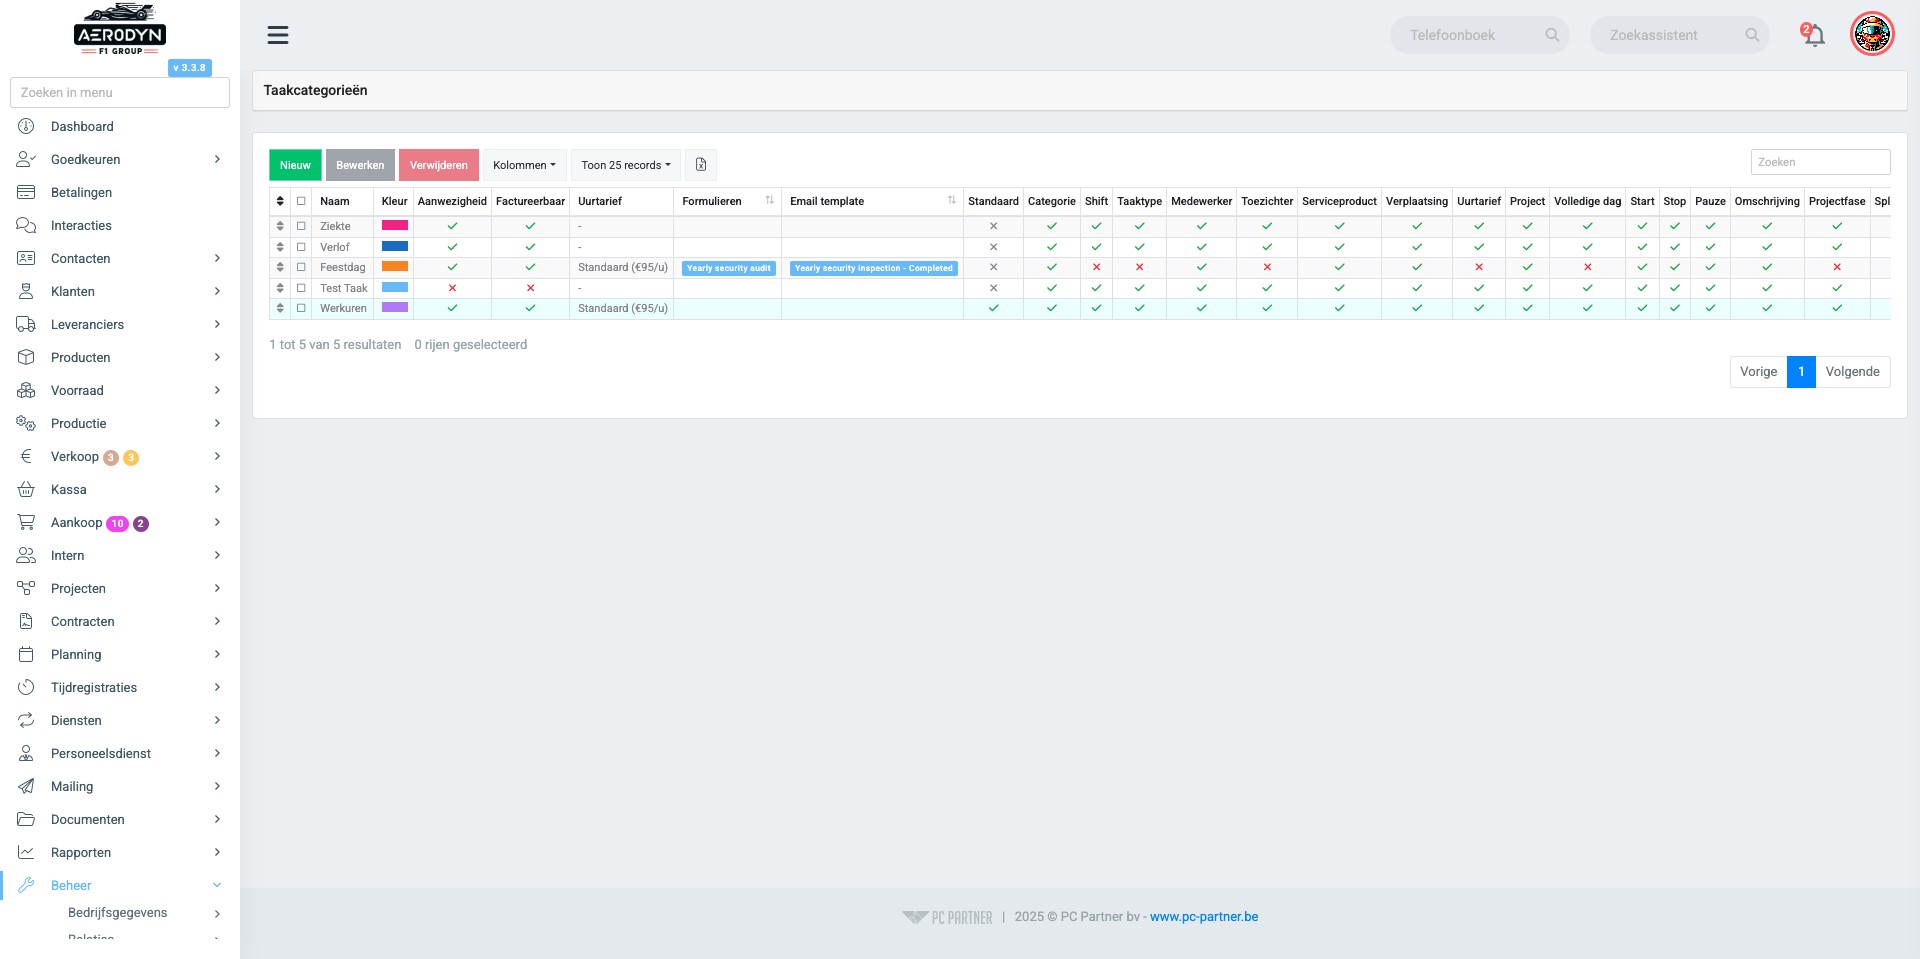The width and height of the screenshot is (1920, 959).
Task: Click the green Nieuw button
Action: point(295,165)
